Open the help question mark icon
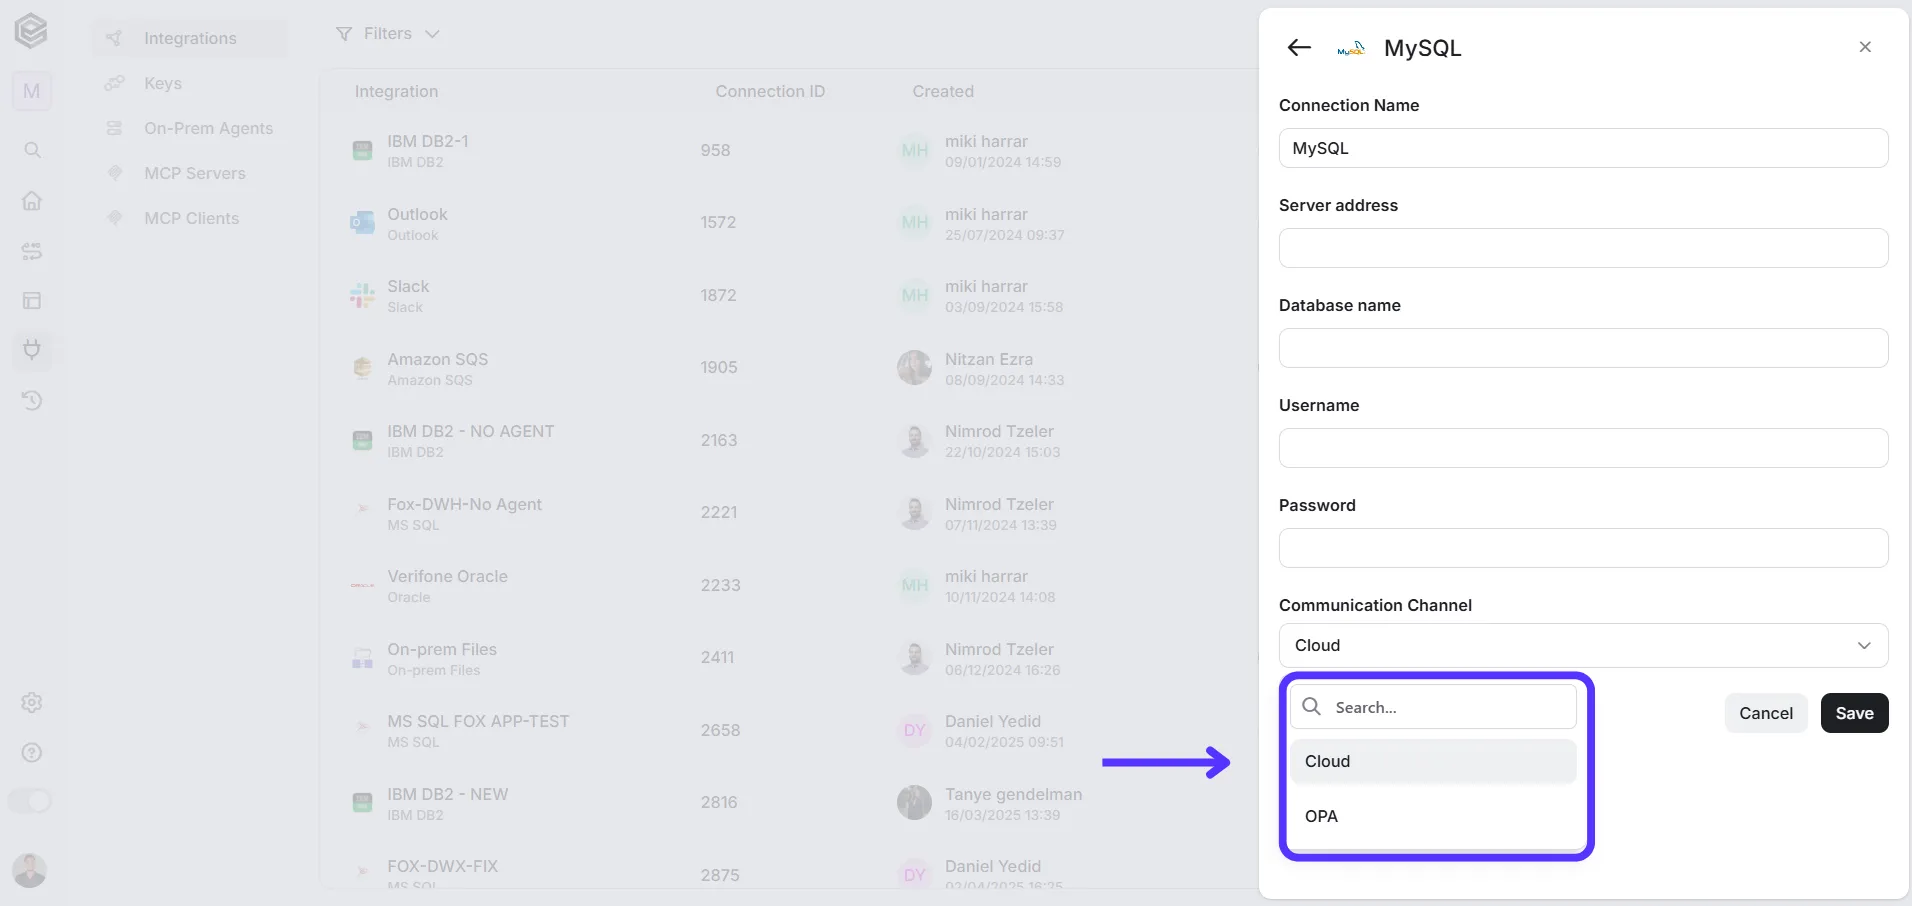1912x906 pixels. pos(32,753)
